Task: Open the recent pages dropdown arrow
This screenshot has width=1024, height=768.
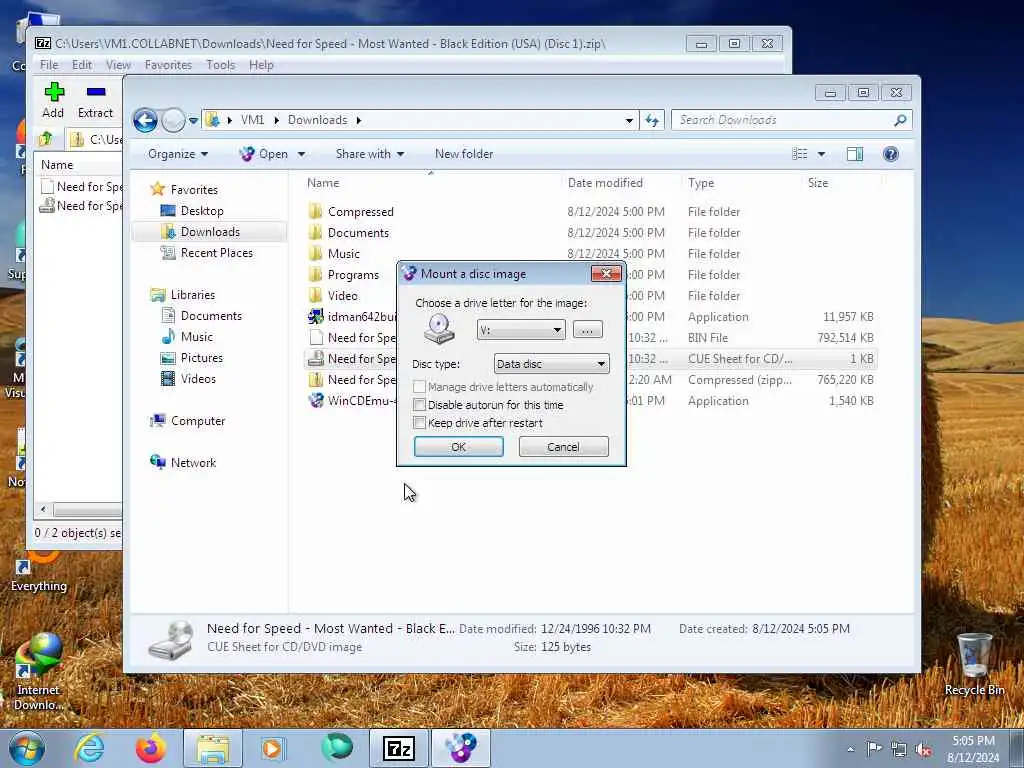Action: [x=193, y=120]
